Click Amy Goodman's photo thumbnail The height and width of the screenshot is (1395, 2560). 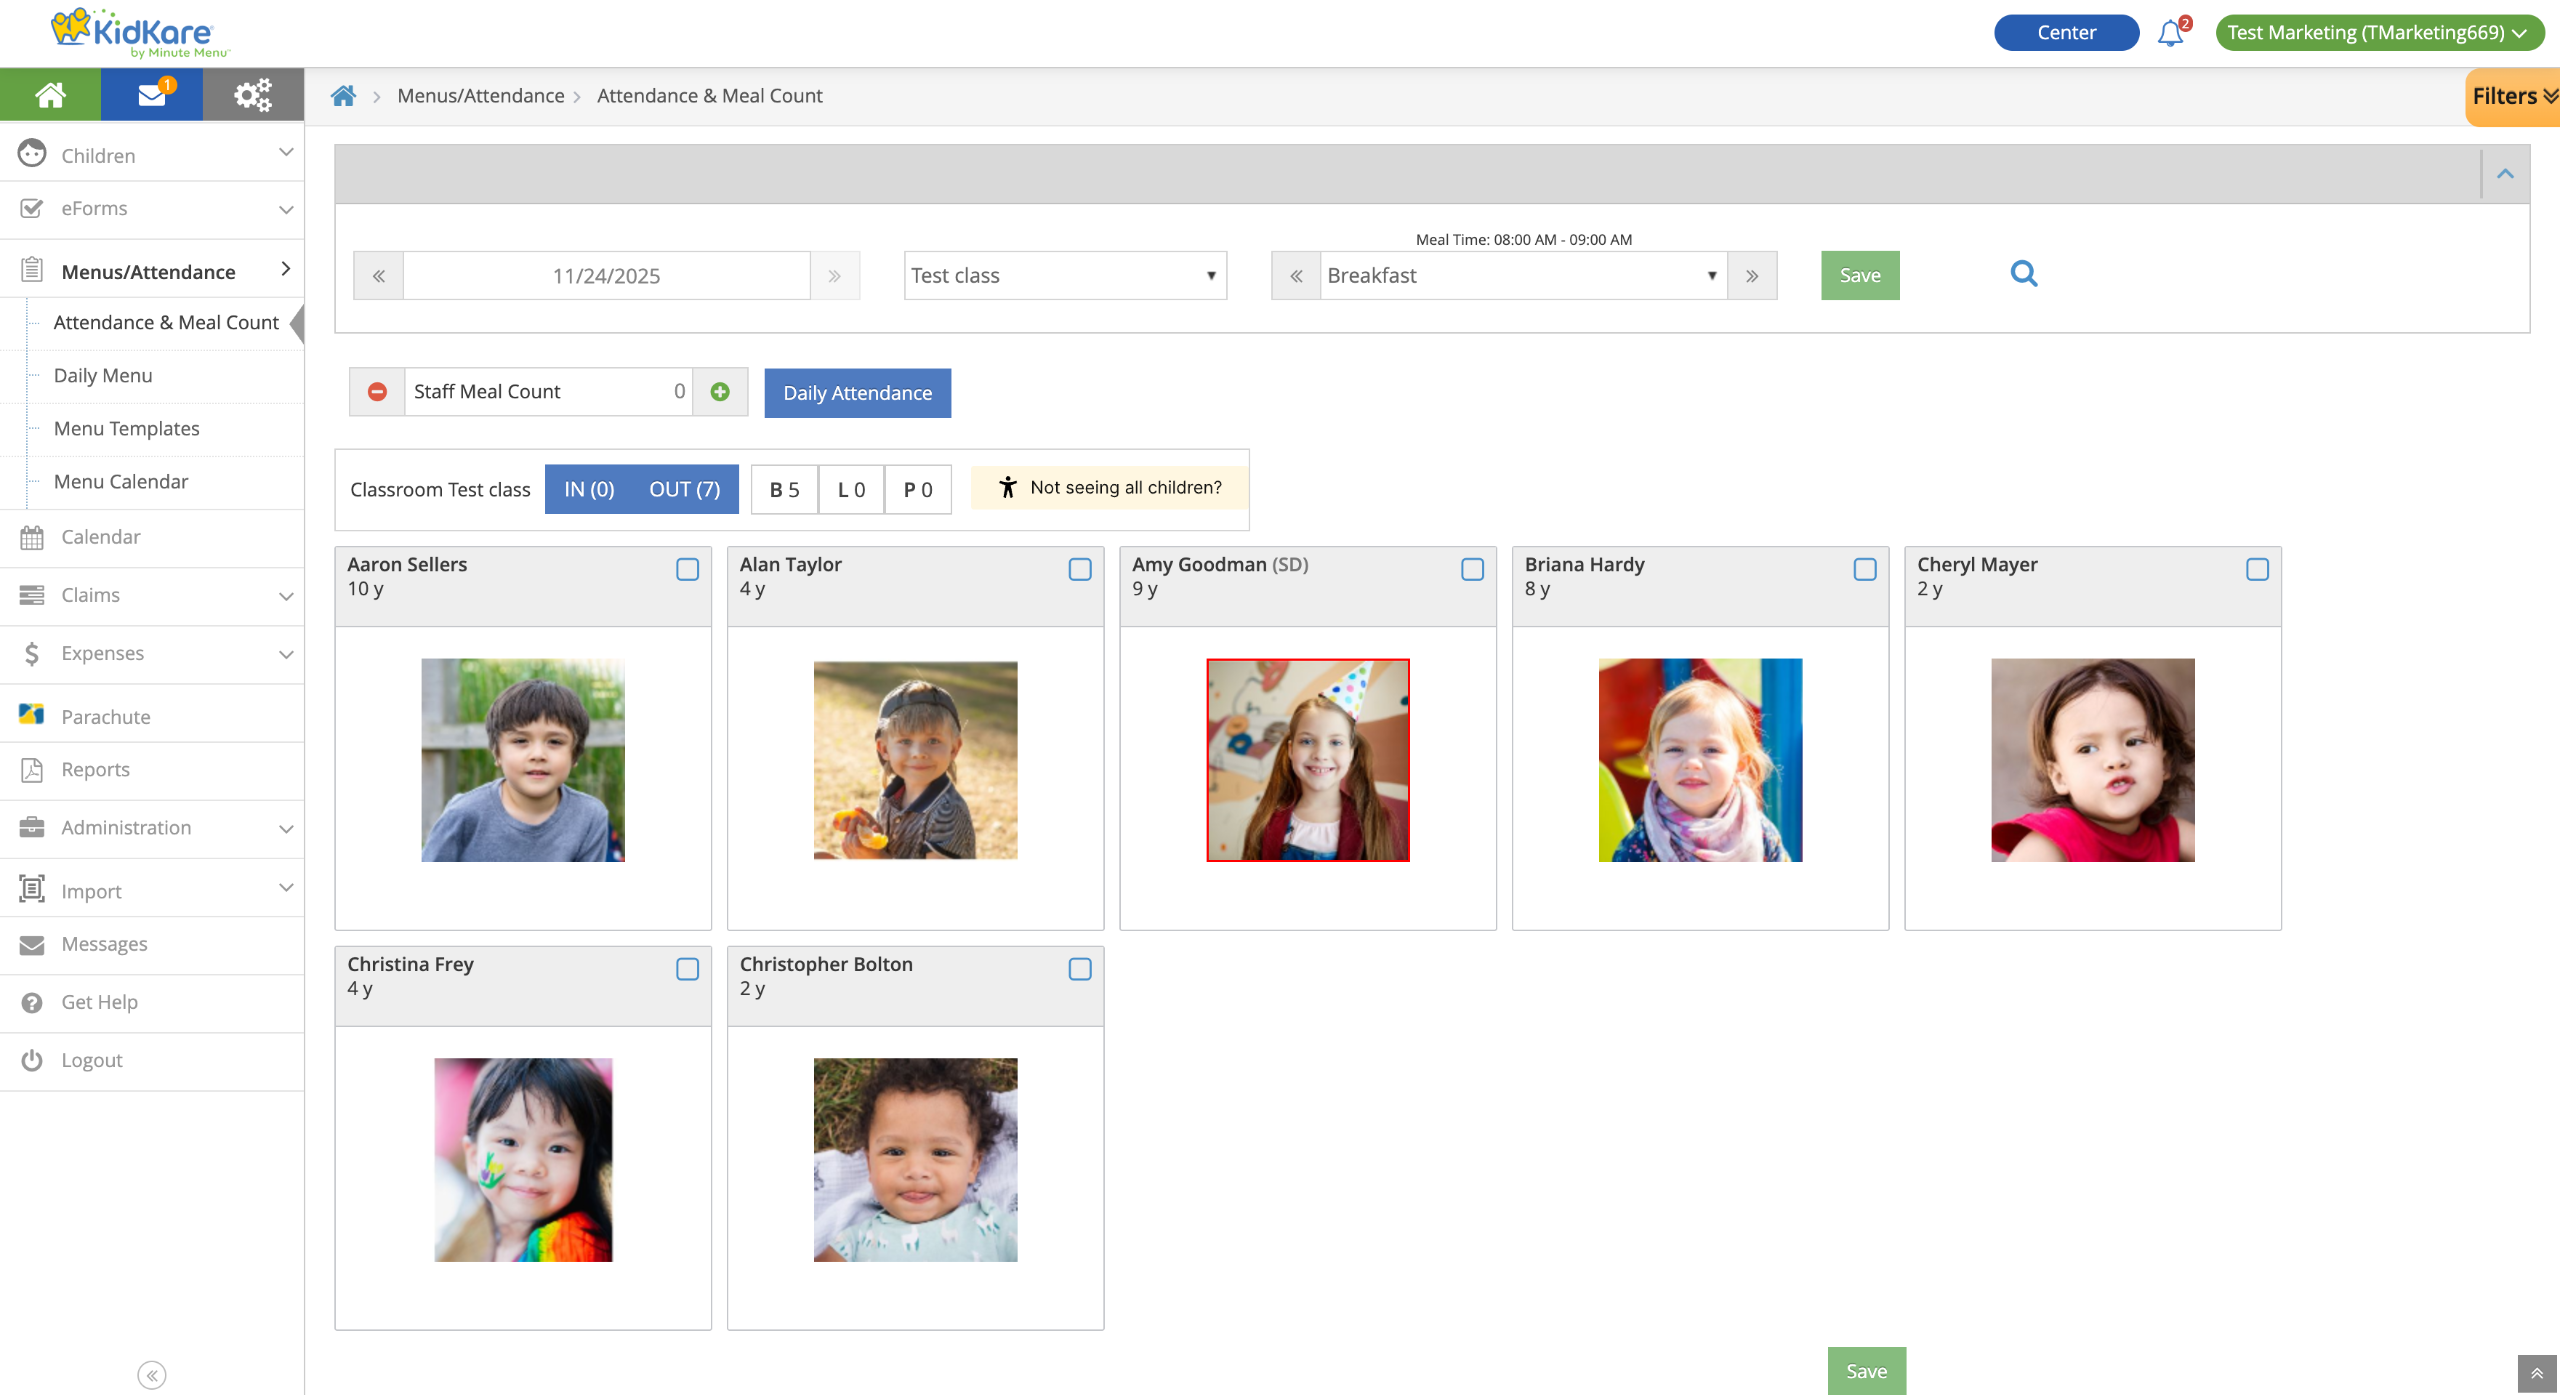pos(1307,760)
